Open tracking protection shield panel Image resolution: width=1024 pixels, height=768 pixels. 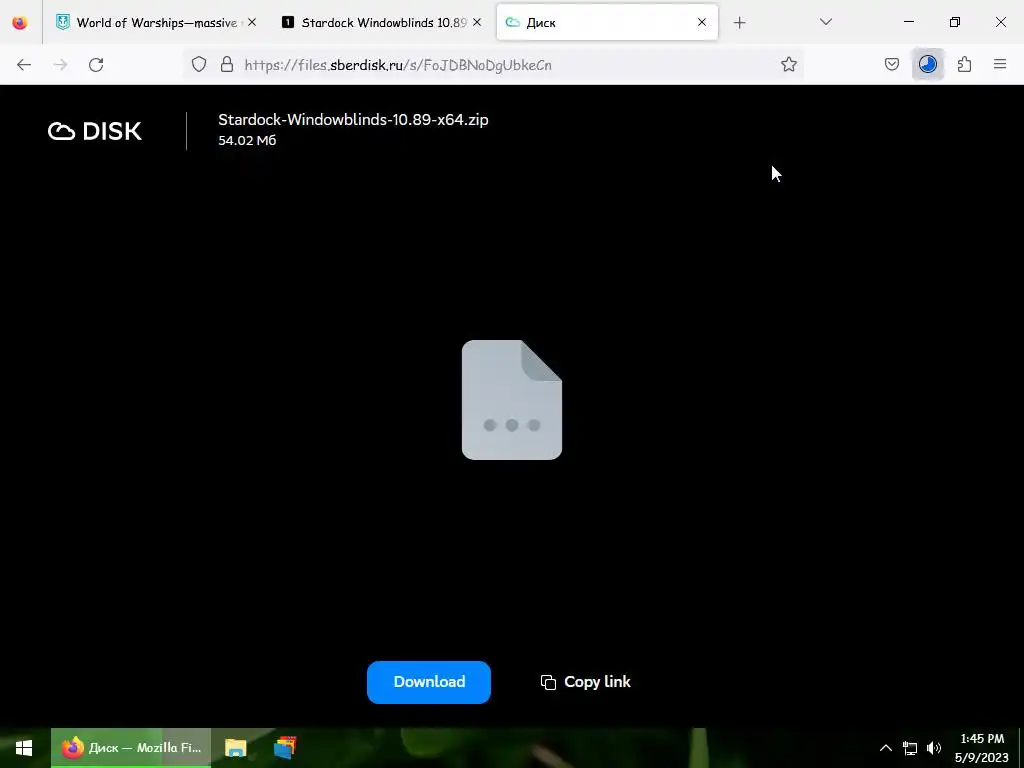[x=199, y=64]
